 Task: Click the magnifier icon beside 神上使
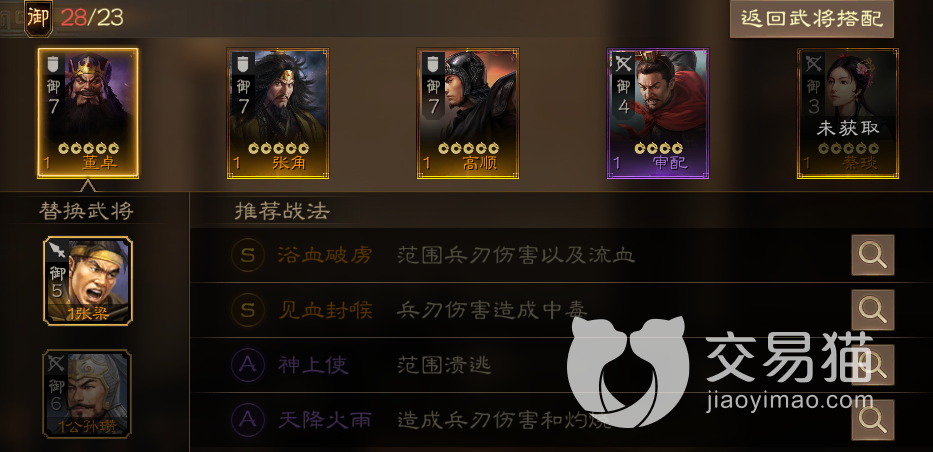pyautogui.click(x=872, y=365)
